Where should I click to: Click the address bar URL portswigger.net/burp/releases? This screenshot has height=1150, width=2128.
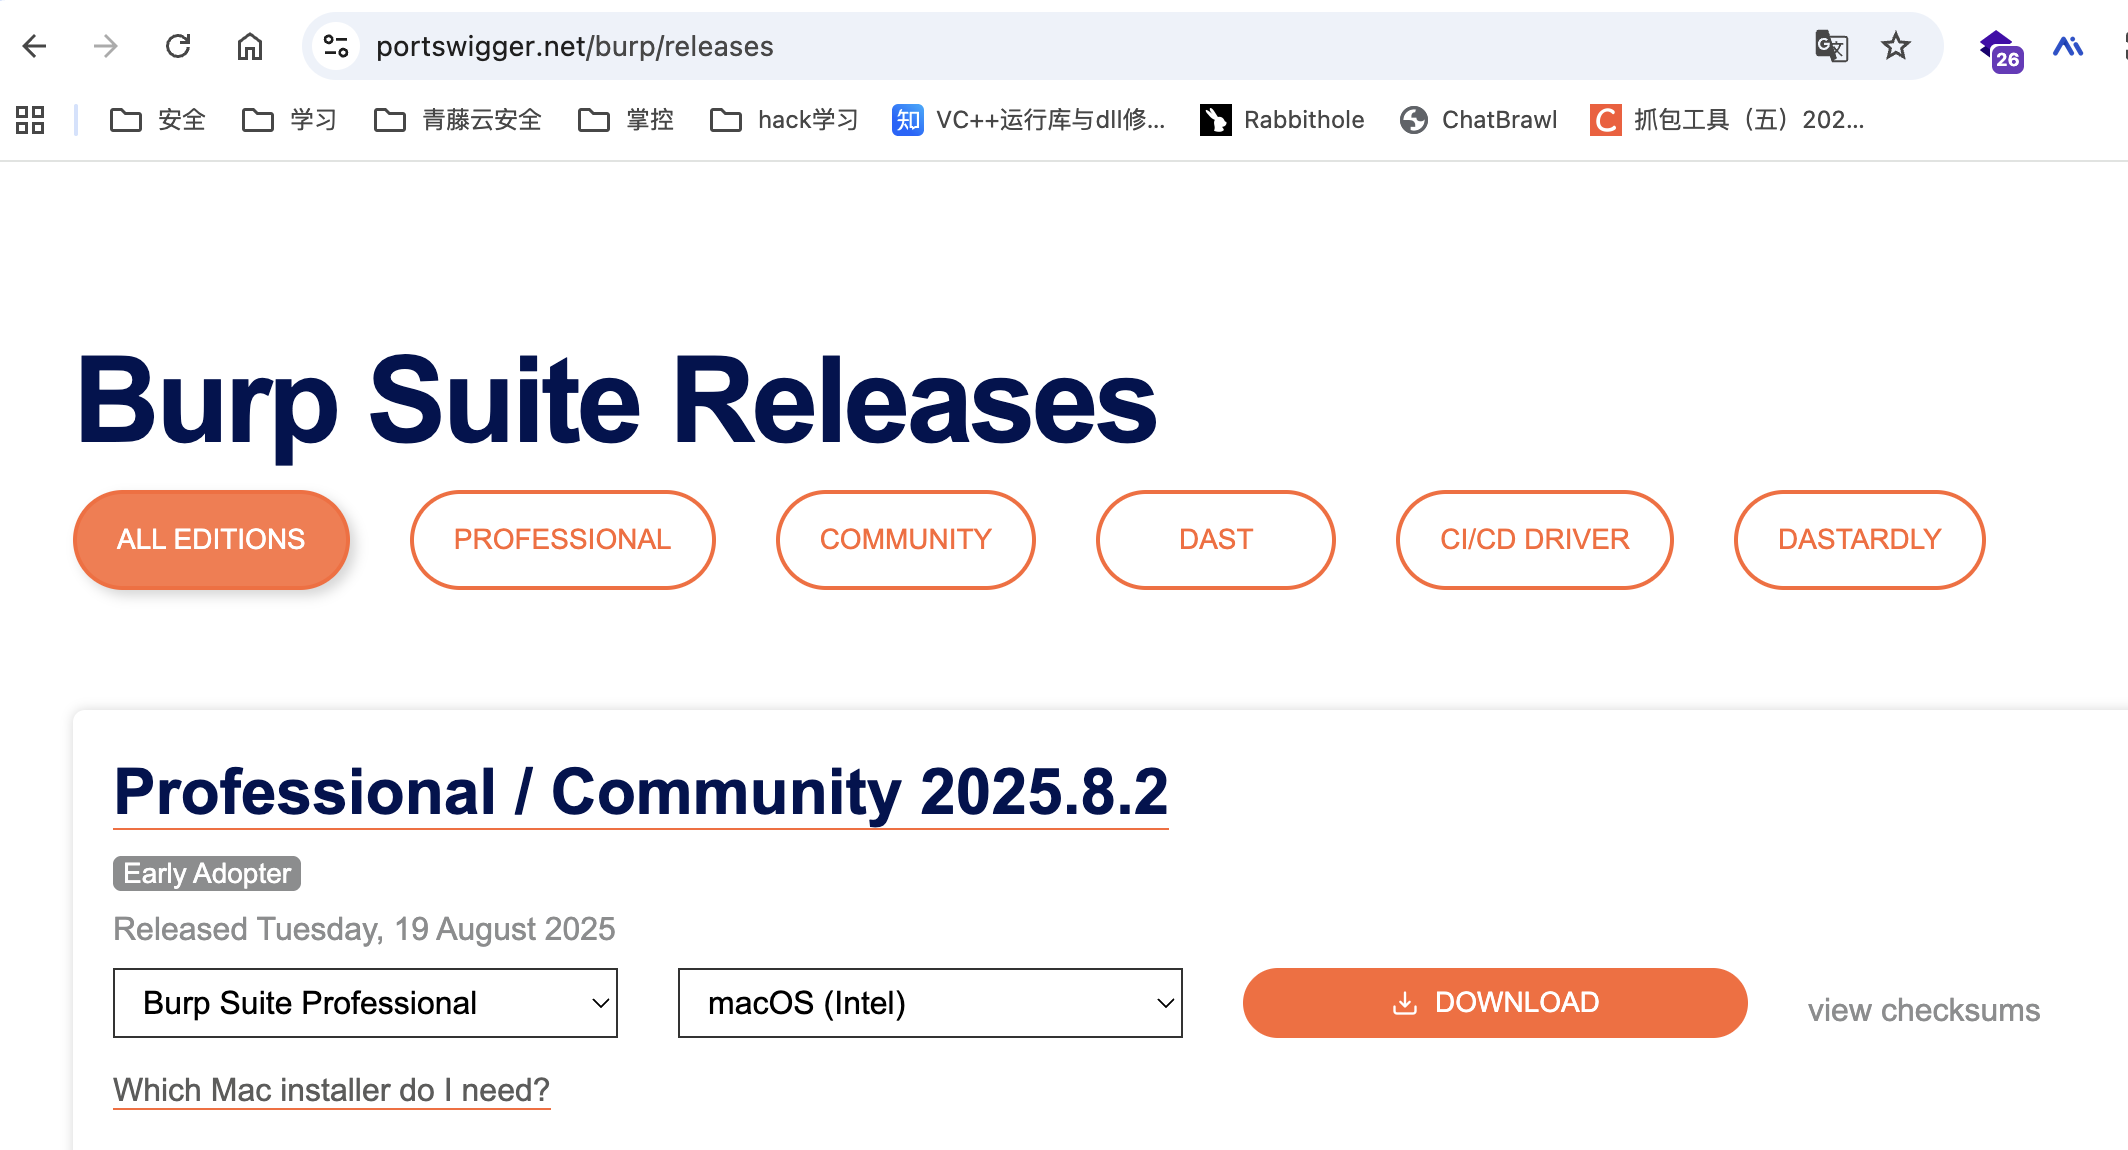tap(575, 46)
